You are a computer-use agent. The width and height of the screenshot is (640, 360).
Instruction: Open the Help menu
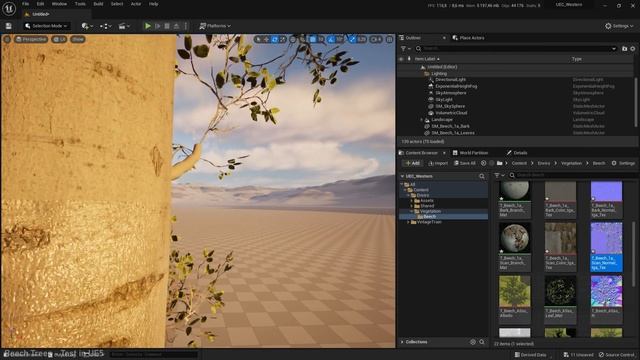(x=153, y=4)
